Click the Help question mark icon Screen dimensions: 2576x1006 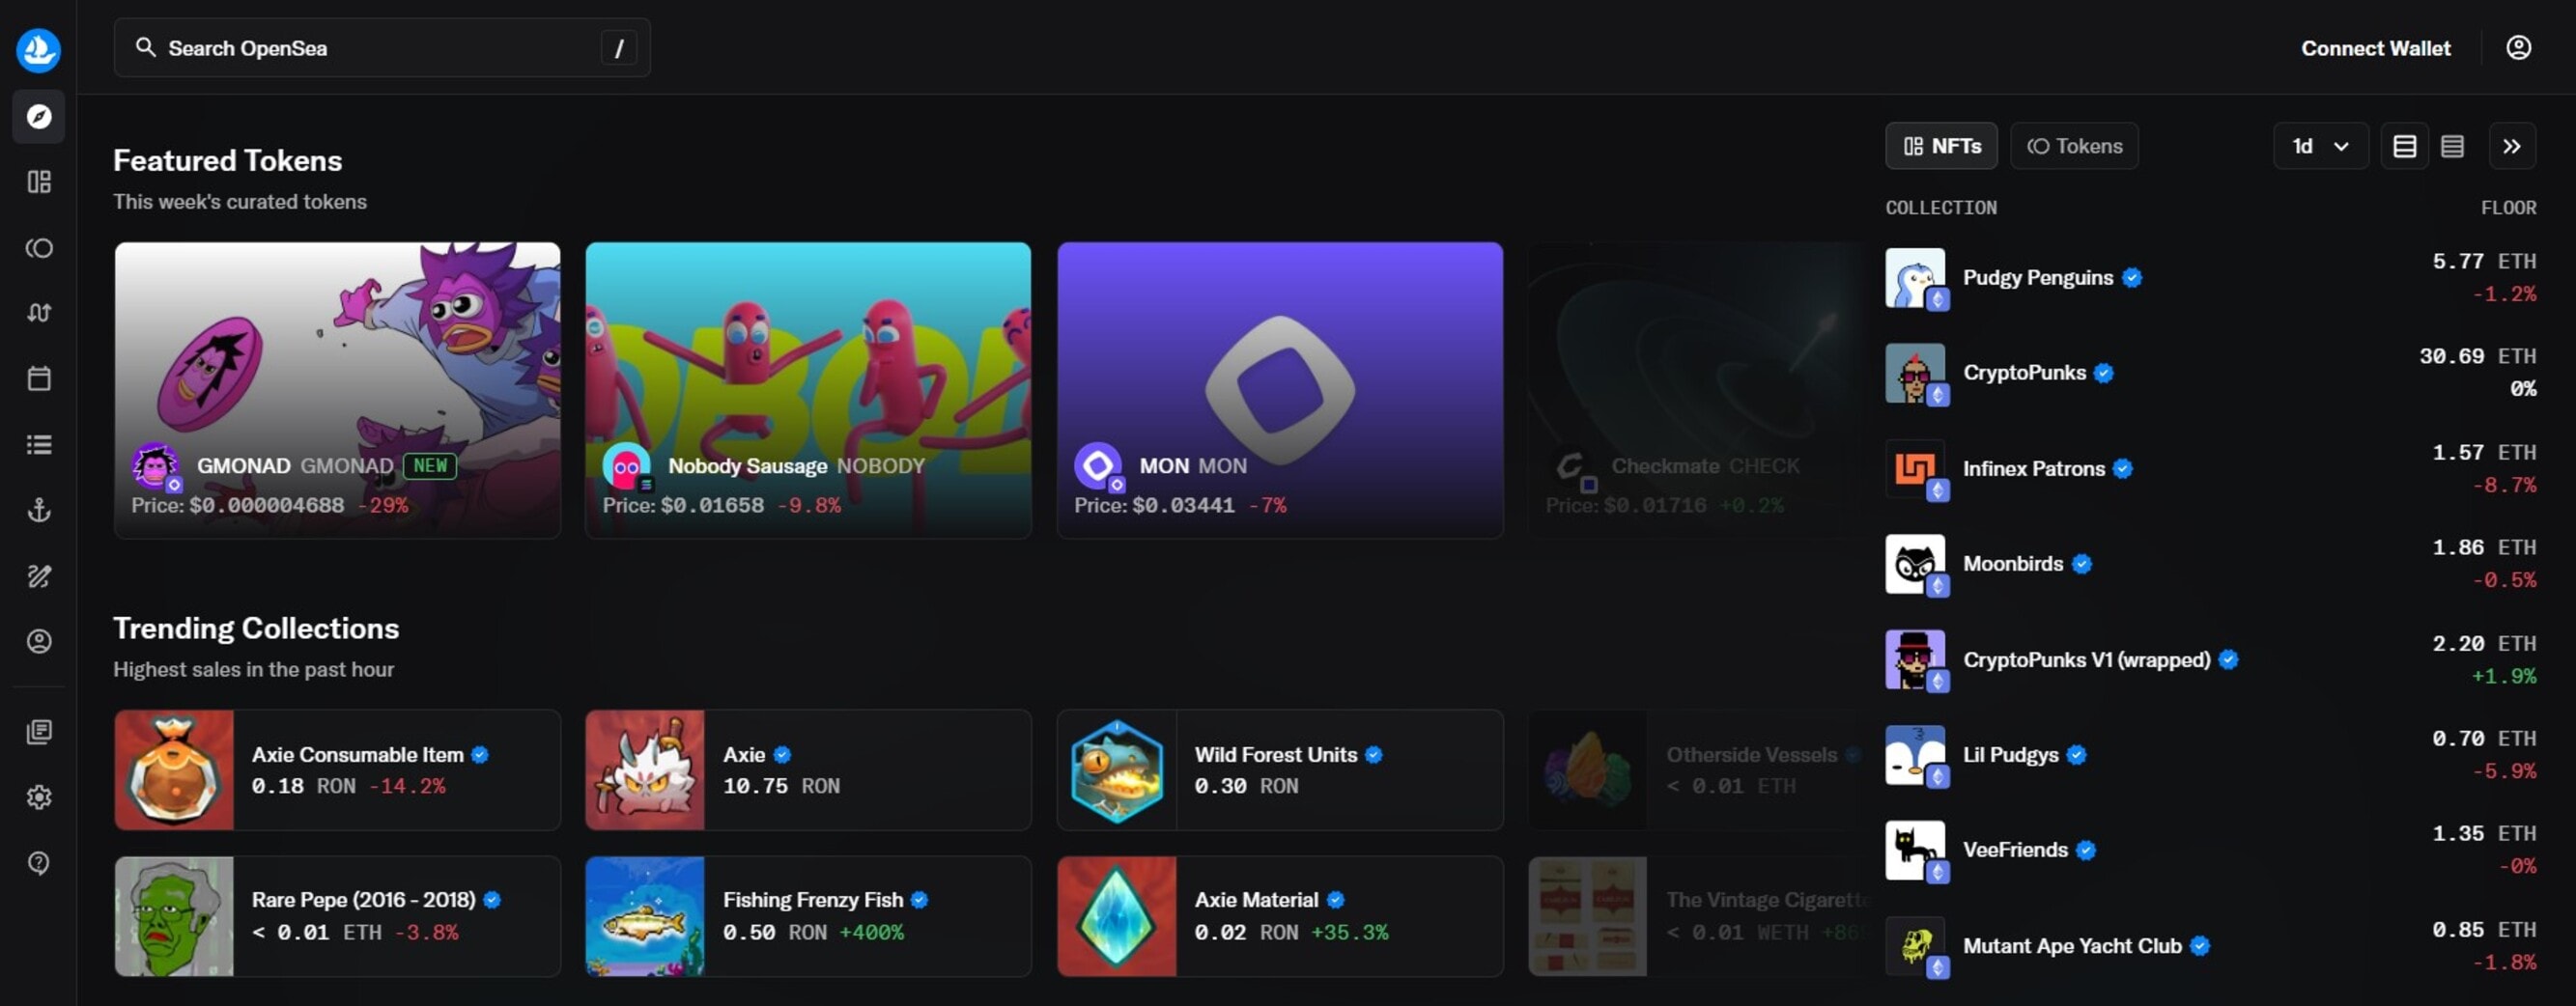click(x=39, y=862)
